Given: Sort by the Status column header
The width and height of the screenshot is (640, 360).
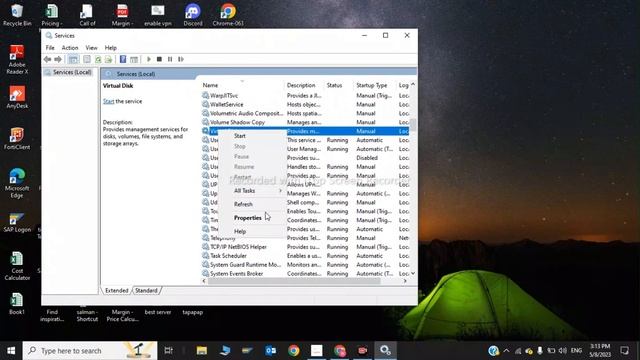Looking at the screenshot, I should pos(339,85).
